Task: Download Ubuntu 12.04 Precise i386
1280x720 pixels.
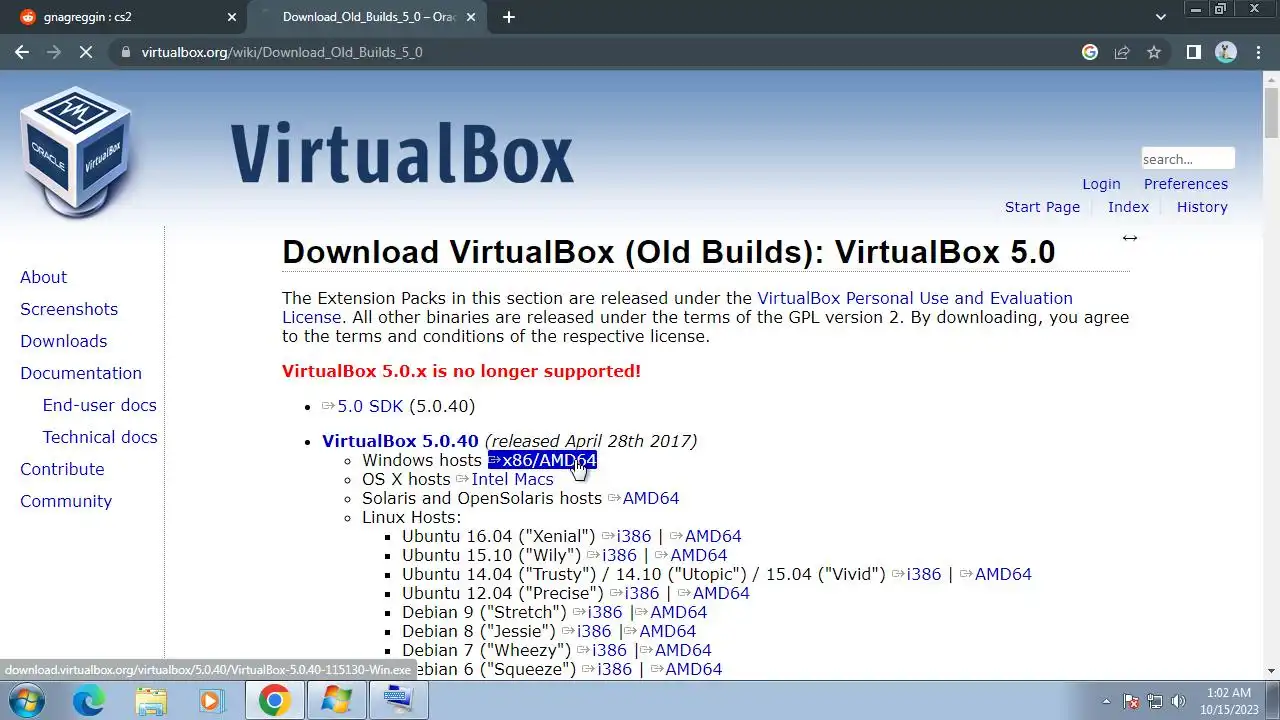Action: (635, 593)
